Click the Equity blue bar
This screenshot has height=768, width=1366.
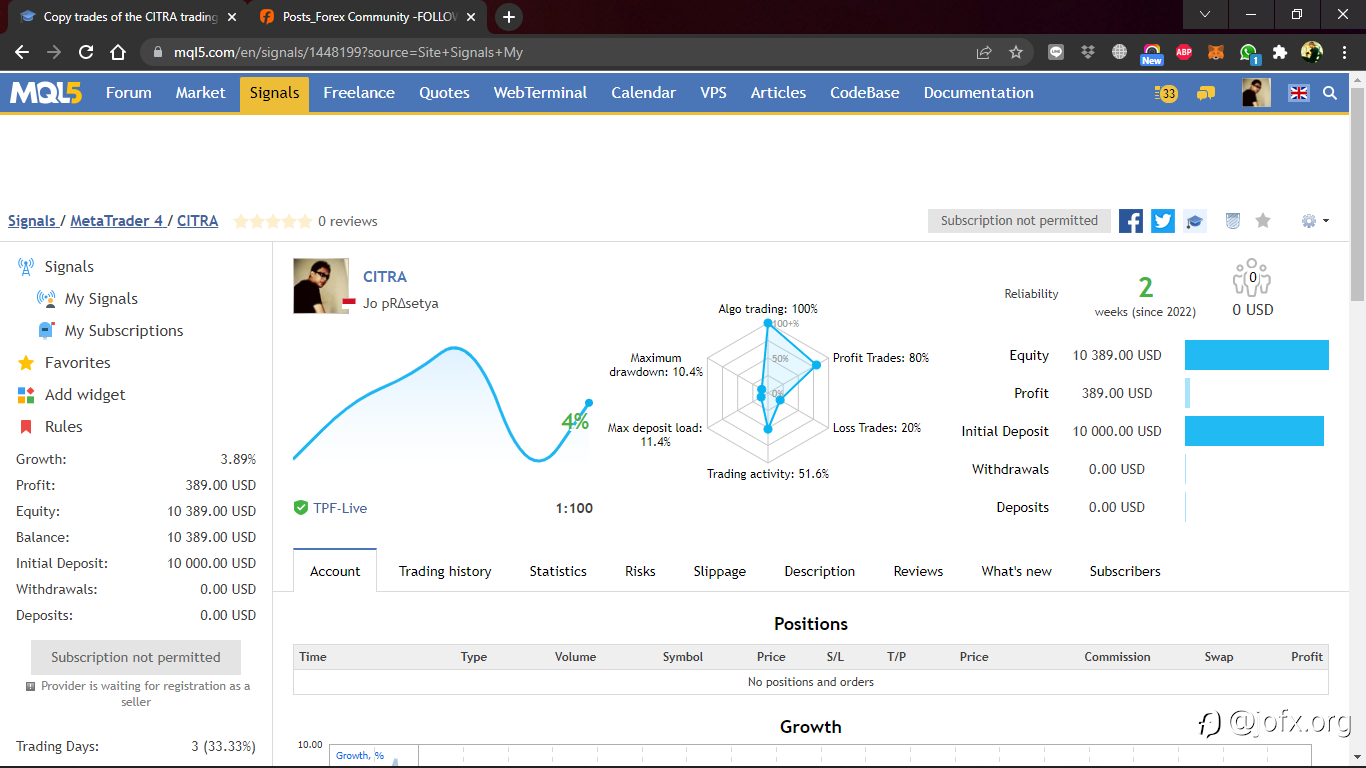(x=1257, y=355)
